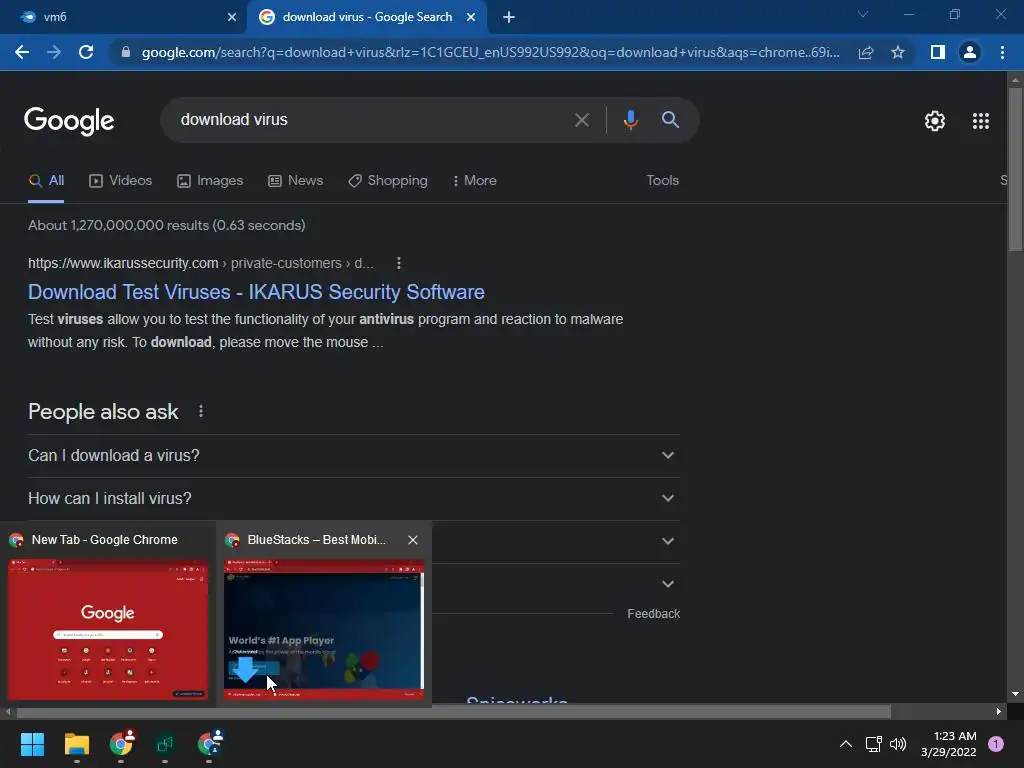Go back to the previous page
The width and height of the screenshot is (1024, 768).
tap(22, 52)
